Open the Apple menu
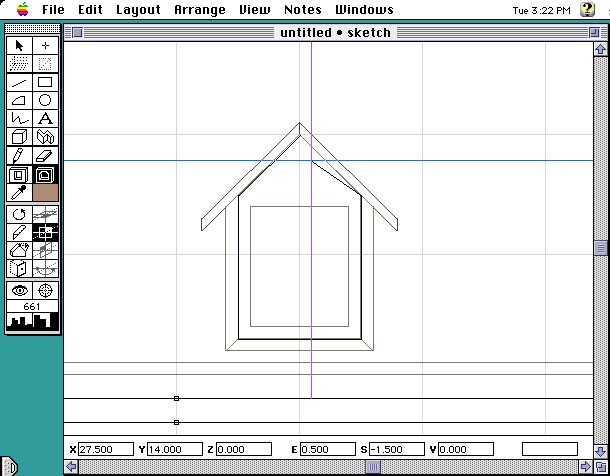This screenshot has height=476, width=610. (x=22, y=10)
